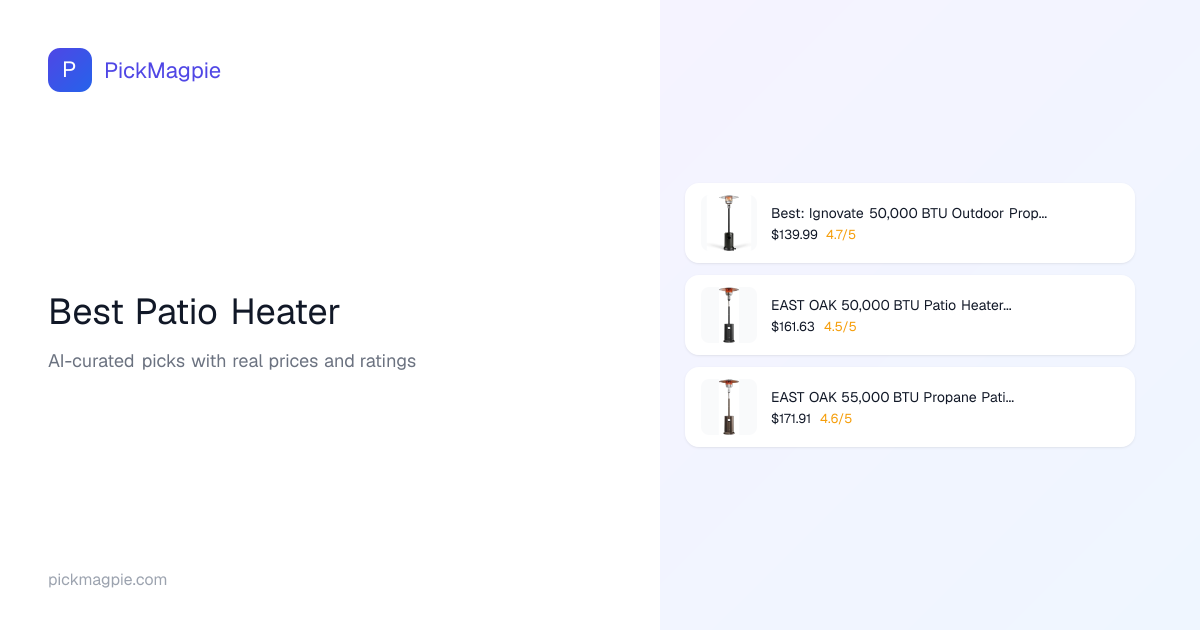
Task: Open the EAST OAK 50,000 BTU Patio Heater title
Action: (891, 305)
